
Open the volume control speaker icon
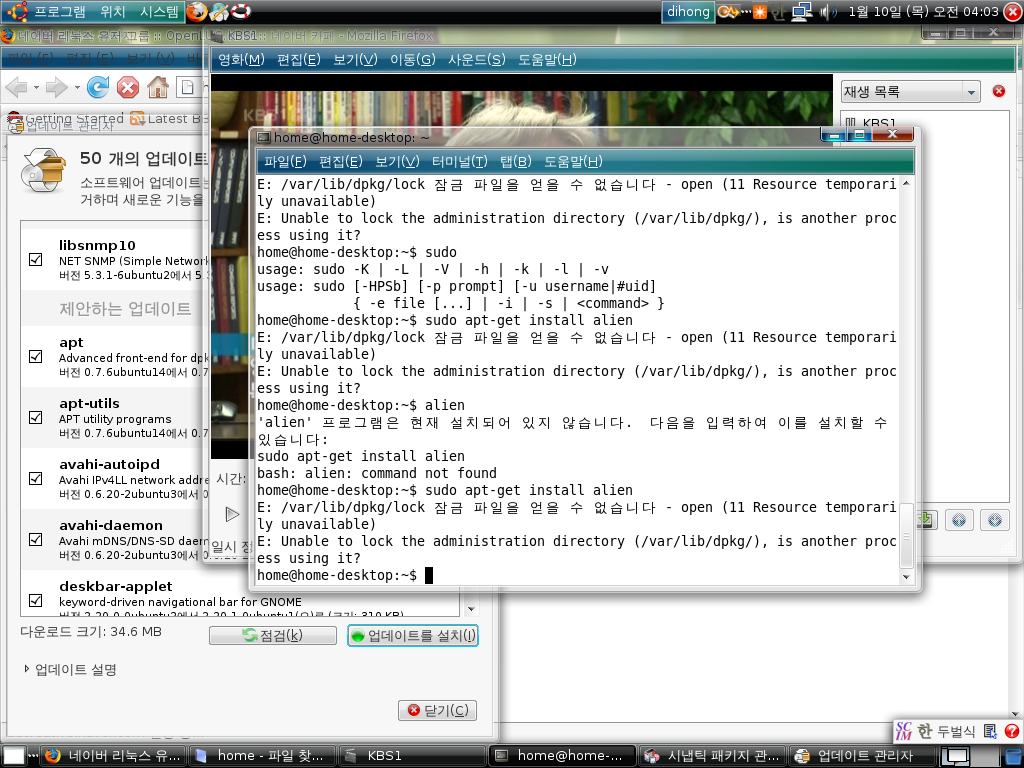click(827, 12)
